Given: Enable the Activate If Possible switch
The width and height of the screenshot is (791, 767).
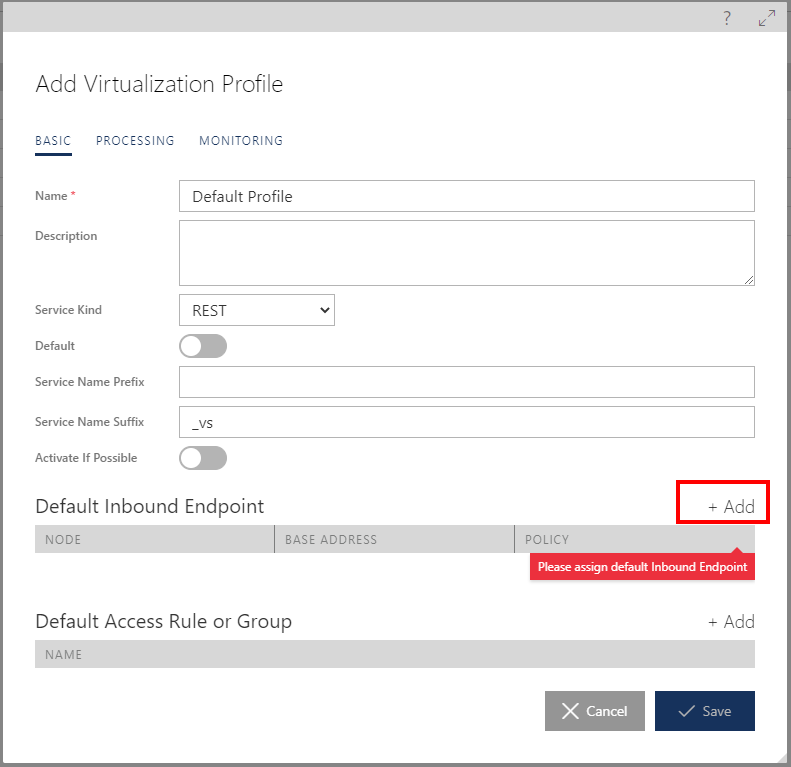Looking at the screenshot, I should tap(203, 458).
